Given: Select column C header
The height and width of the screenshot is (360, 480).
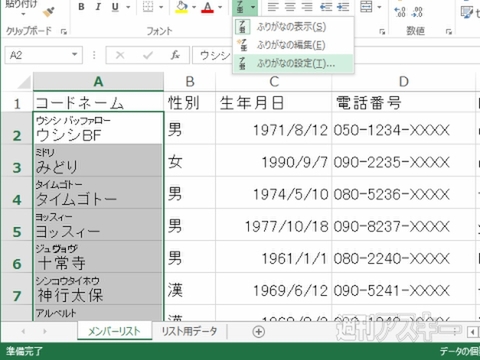Looking at the screenshot, I should [274, 81].
